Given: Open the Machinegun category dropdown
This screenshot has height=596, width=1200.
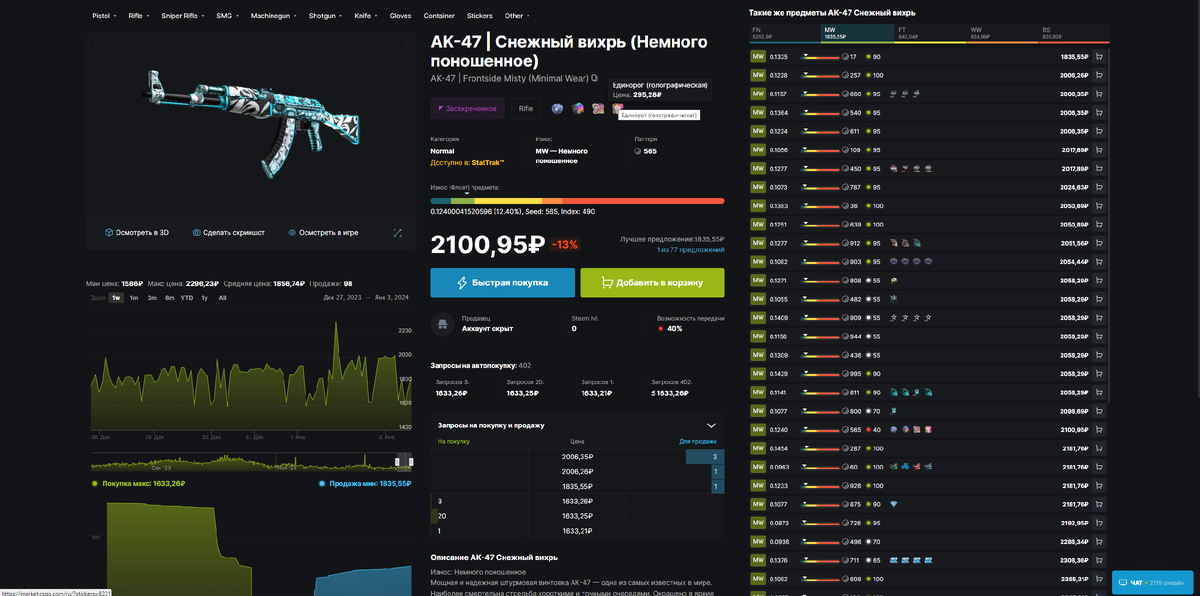Looking at the screenshot, I should [275, 16].
